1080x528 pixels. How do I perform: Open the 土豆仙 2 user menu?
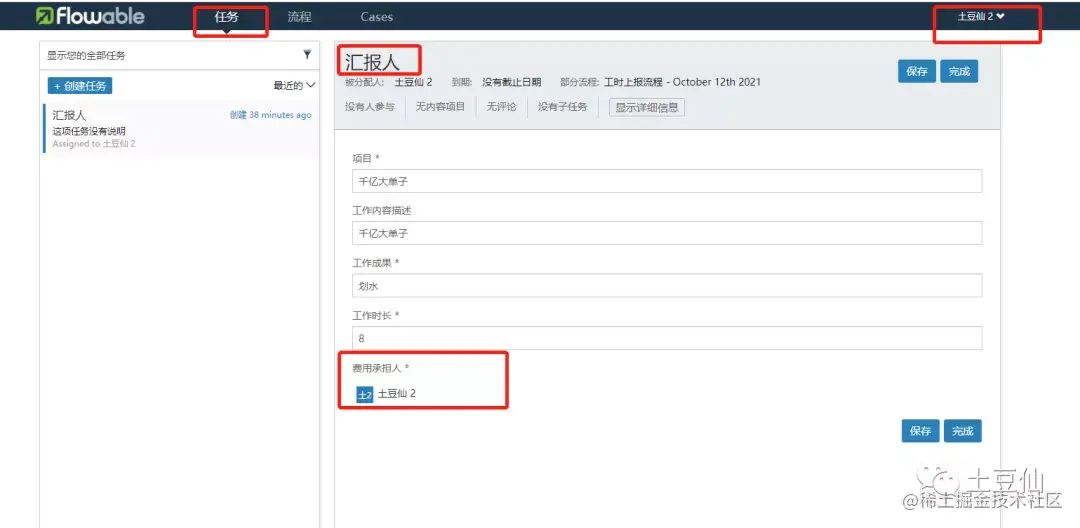click(981, 17)
